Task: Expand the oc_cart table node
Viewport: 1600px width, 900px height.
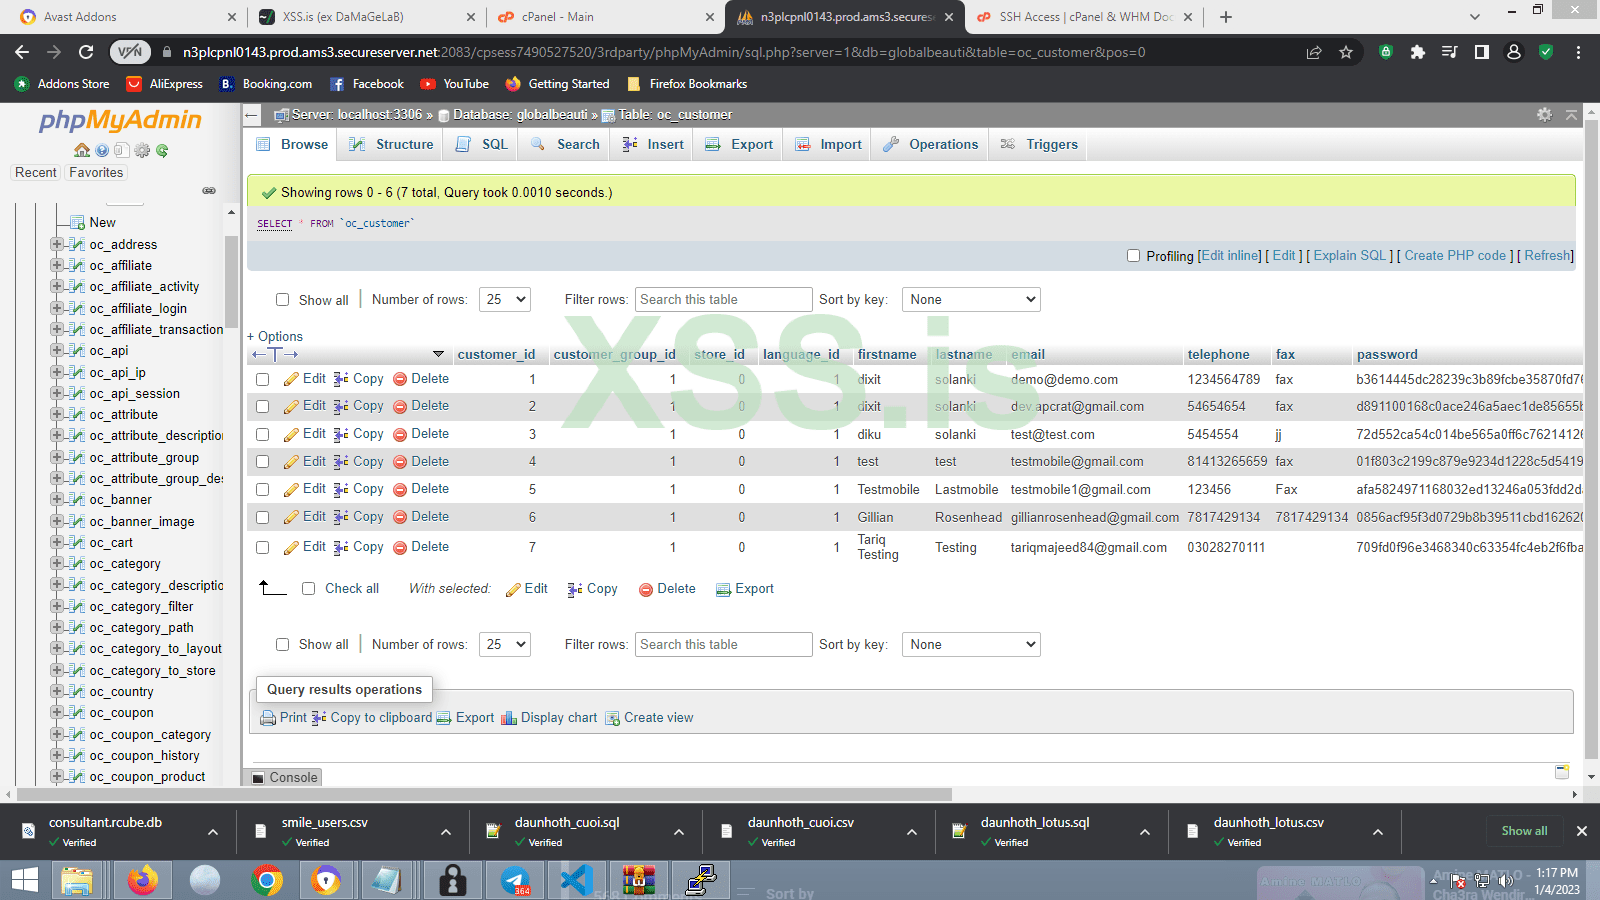Action: point(57,542)
